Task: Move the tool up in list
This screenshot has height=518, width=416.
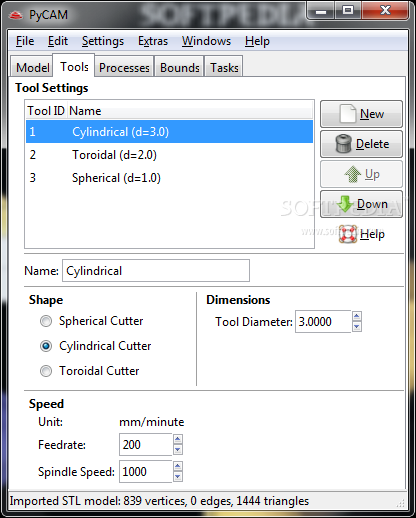Action: [x=361, y=174]
